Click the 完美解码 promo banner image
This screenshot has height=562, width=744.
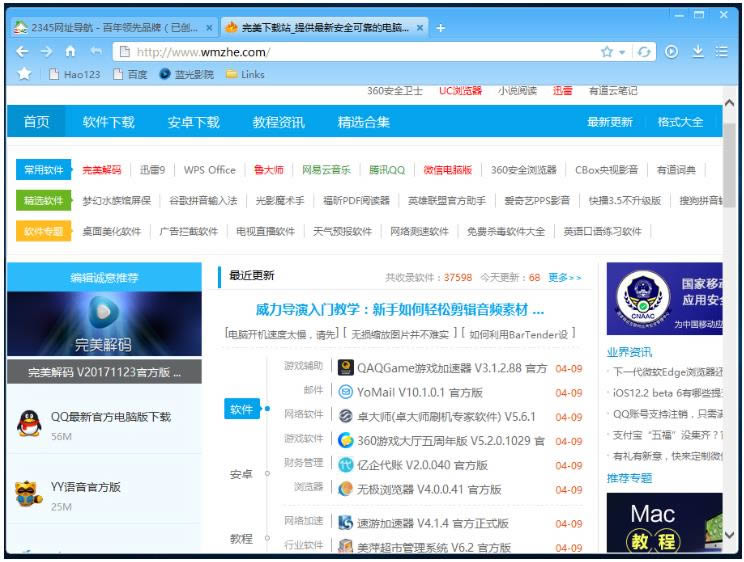pos(104,324)
